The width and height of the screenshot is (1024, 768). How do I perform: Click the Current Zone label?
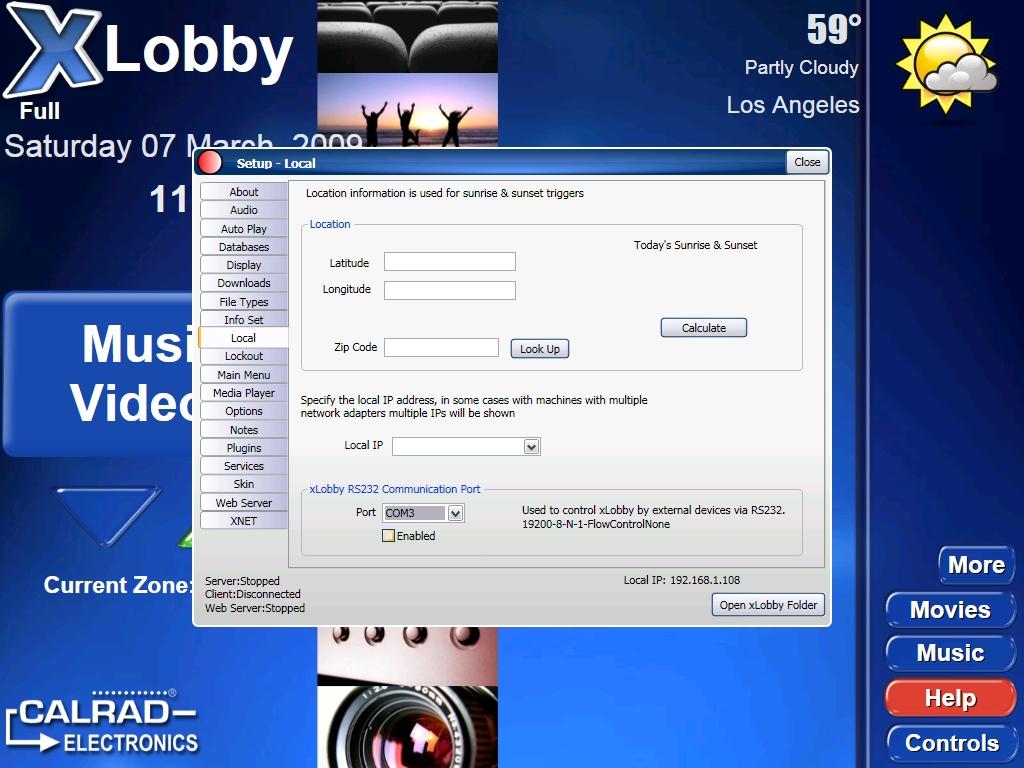pos(118,585)
